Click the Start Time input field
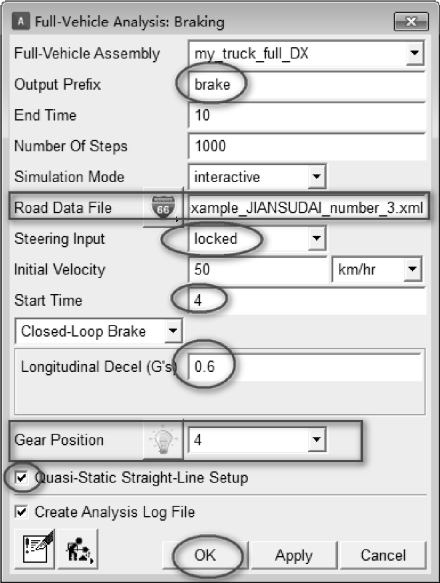Viewport: 440px width, 583px height. (x=306, y=300)
